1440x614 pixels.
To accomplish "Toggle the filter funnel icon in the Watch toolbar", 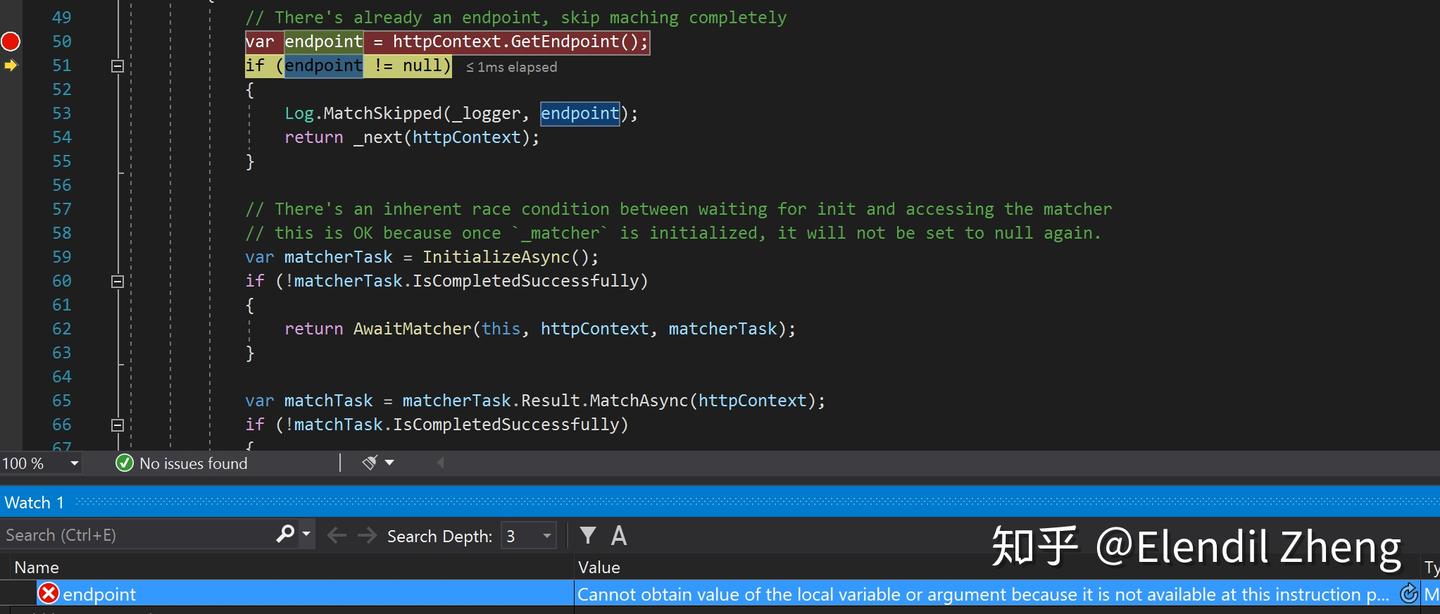I will pyautogui.click(x=587, y=534).
